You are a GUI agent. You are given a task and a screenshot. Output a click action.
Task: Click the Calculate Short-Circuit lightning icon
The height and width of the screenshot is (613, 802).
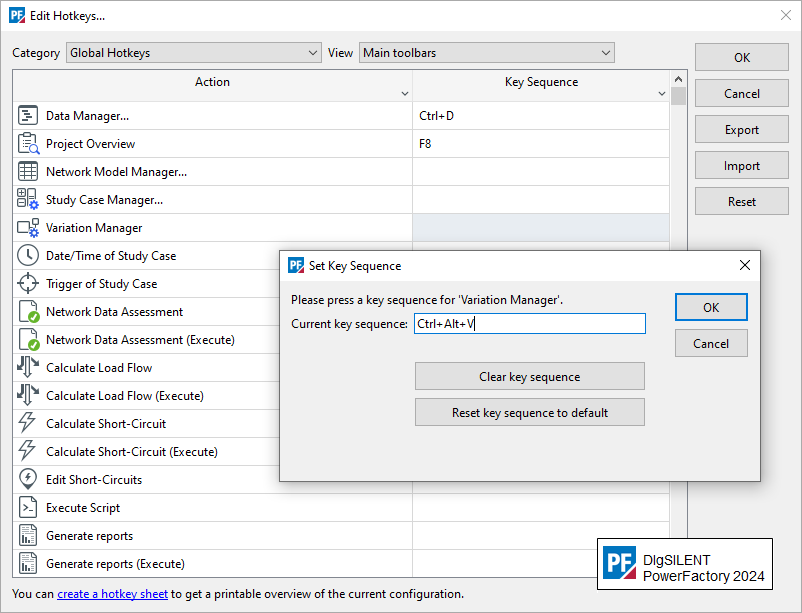click(x=27, y=423)
